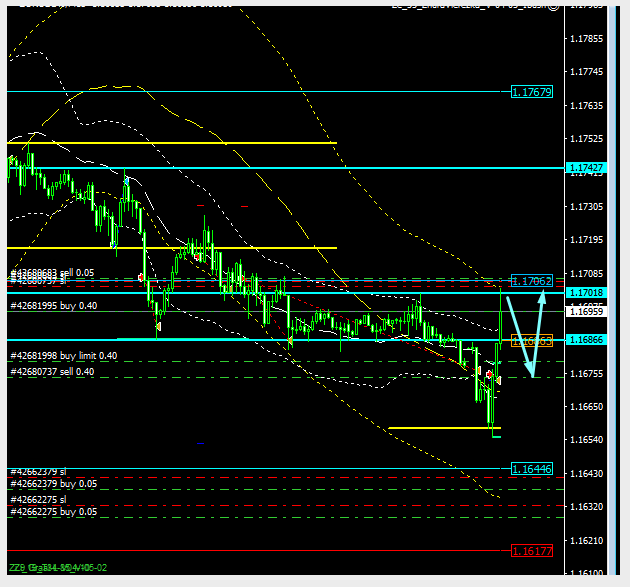
Task: Click price scale value 1.17525
Action: coord(587,139)
